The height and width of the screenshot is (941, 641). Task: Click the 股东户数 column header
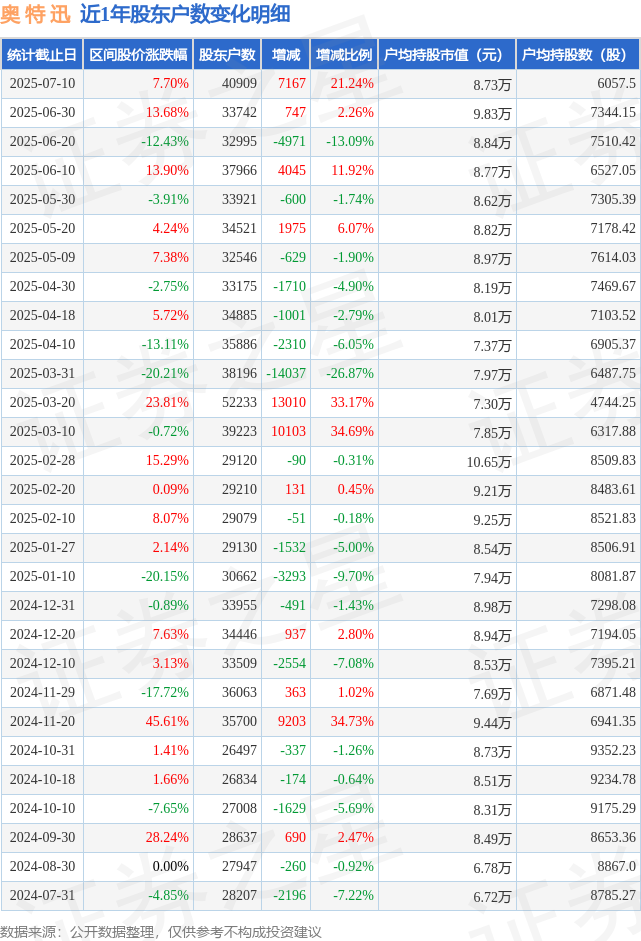[227, 55]
